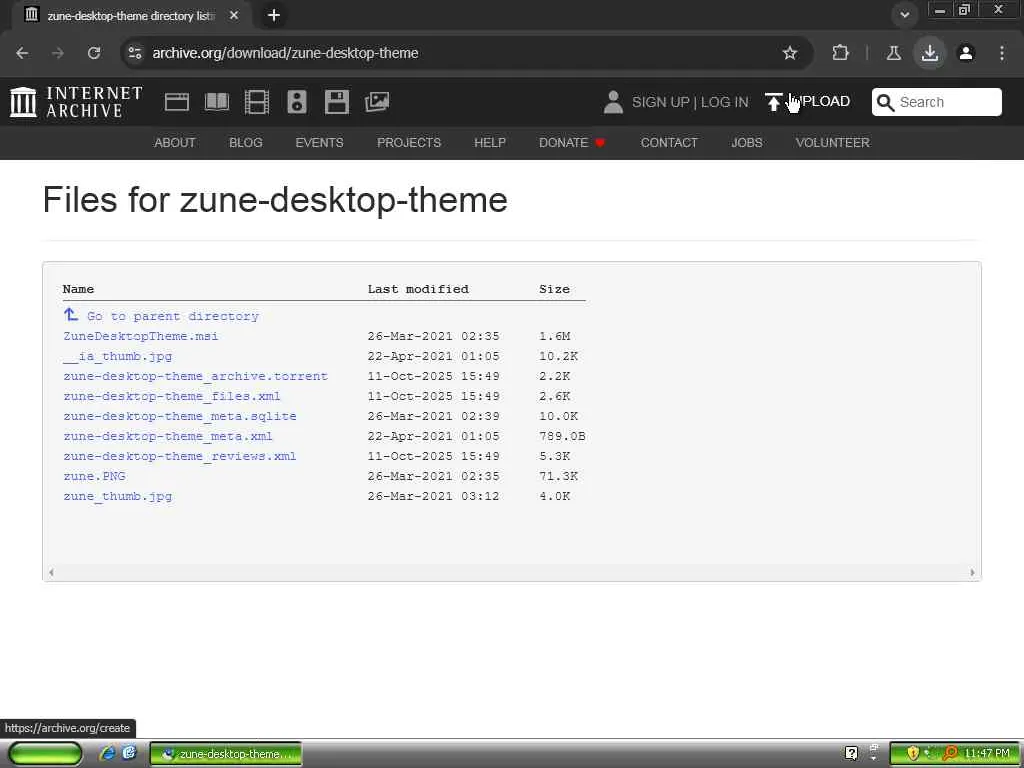This screenshot has height=768, width=1024.
Task: Open the PROJECTS menu item
Action: point(409,142)
